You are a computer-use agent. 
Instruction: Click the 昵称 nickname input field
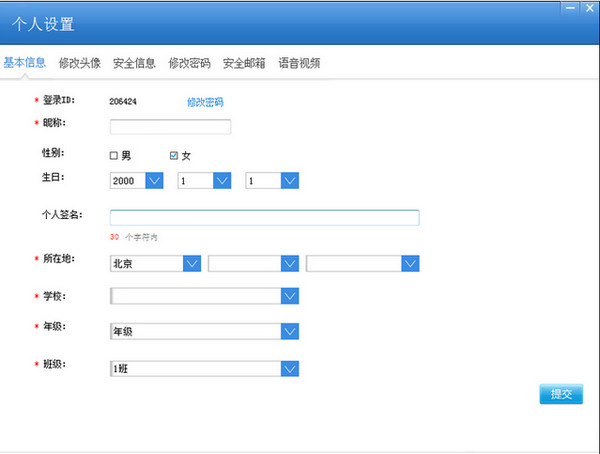tap(170, 127)
